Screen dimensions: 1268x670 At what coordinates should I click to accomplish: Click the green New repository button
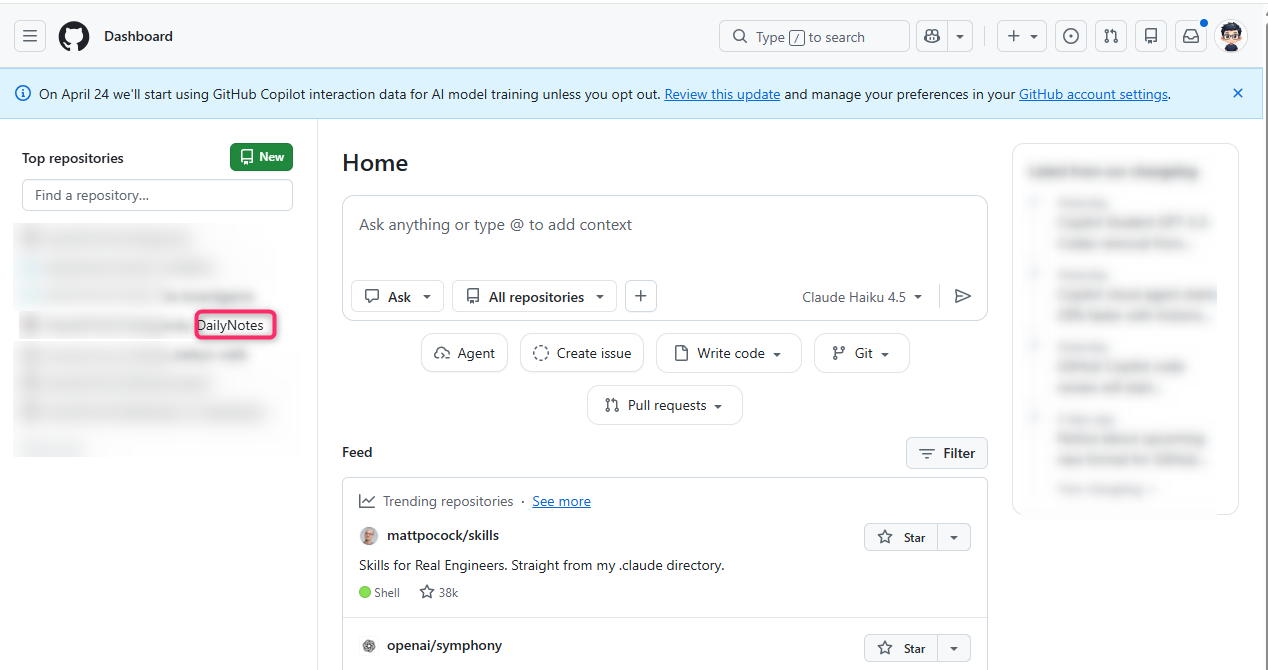(x=261, y=157)
